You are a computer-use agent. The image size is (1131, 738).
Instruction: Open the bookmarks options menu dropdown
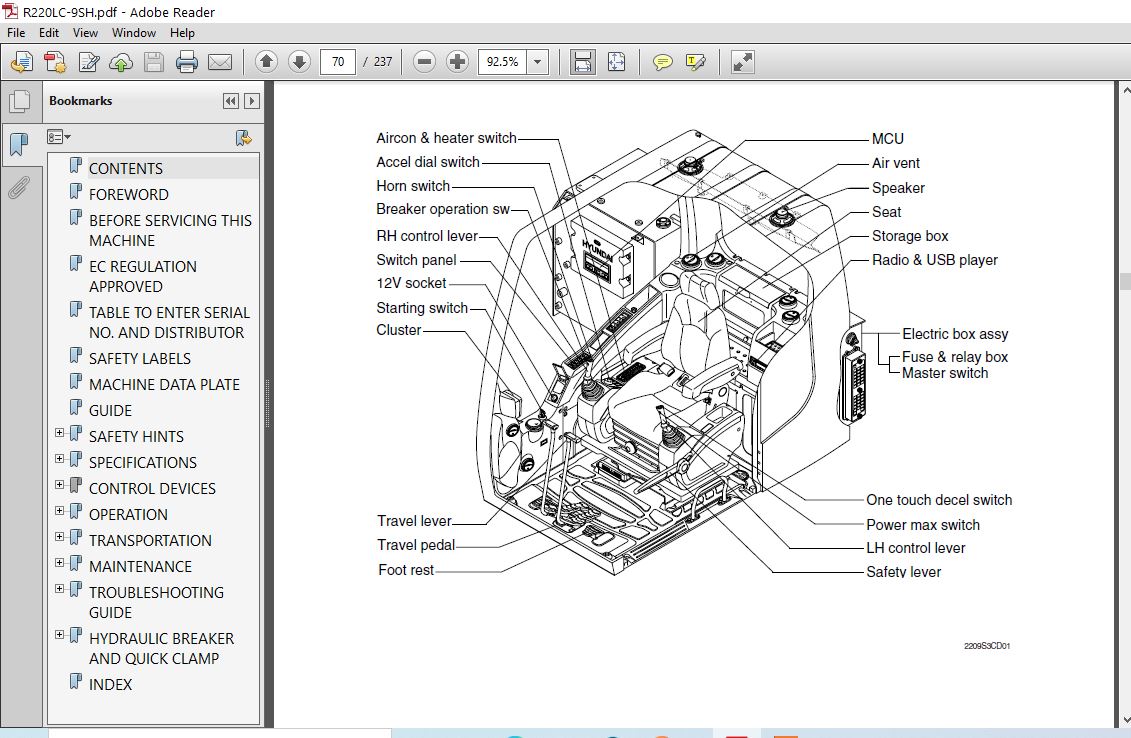pos(59,137)
